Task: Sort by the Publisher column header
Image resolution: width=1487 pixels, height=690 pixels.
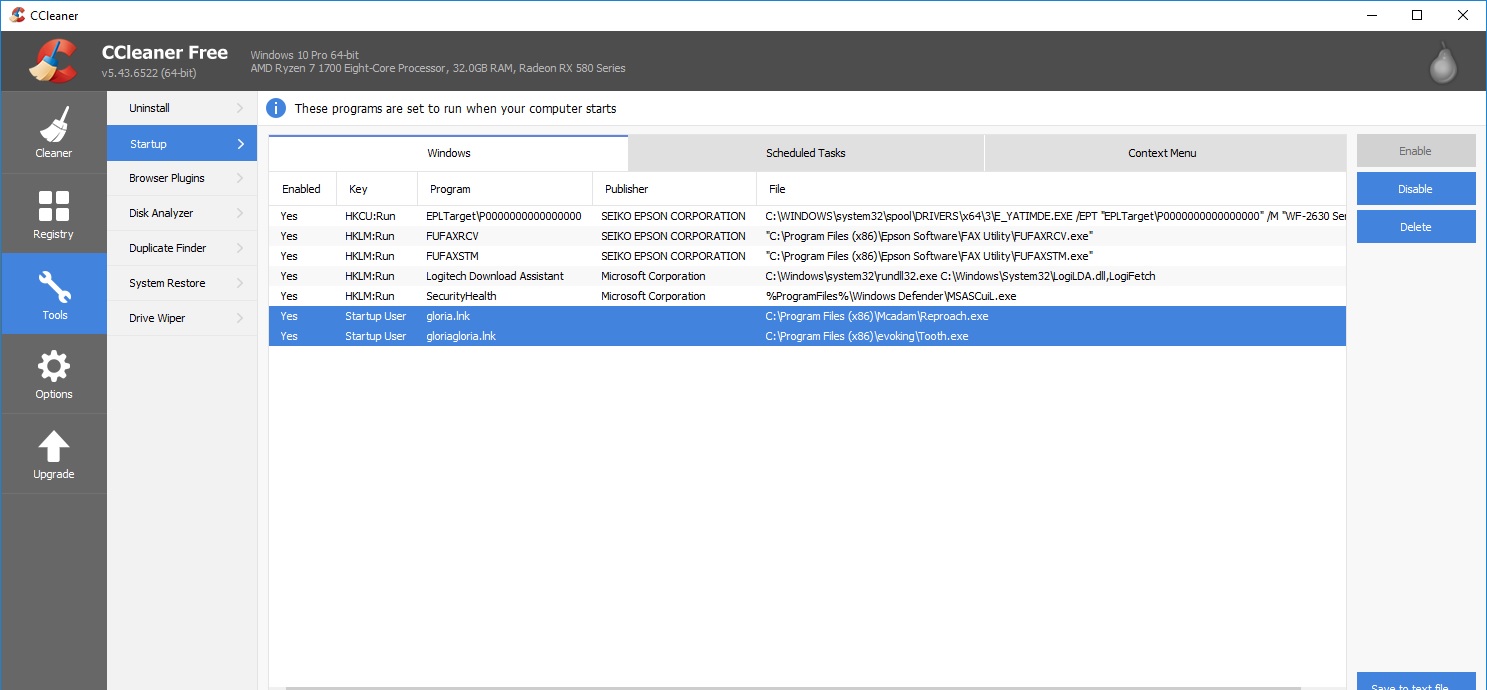Action: click(x=675, y=189)
